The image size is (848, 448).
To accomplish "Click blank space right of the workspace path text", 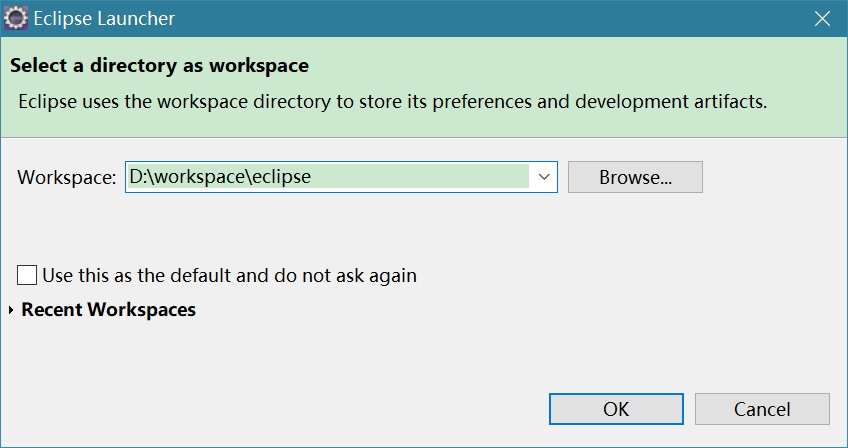I will coord(430,177).
